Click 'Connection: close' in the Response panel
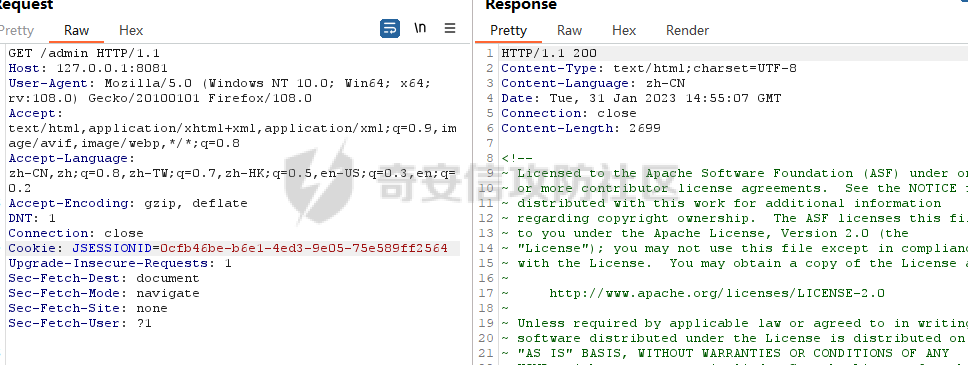The image size is (968, 365). click(569, 113)
